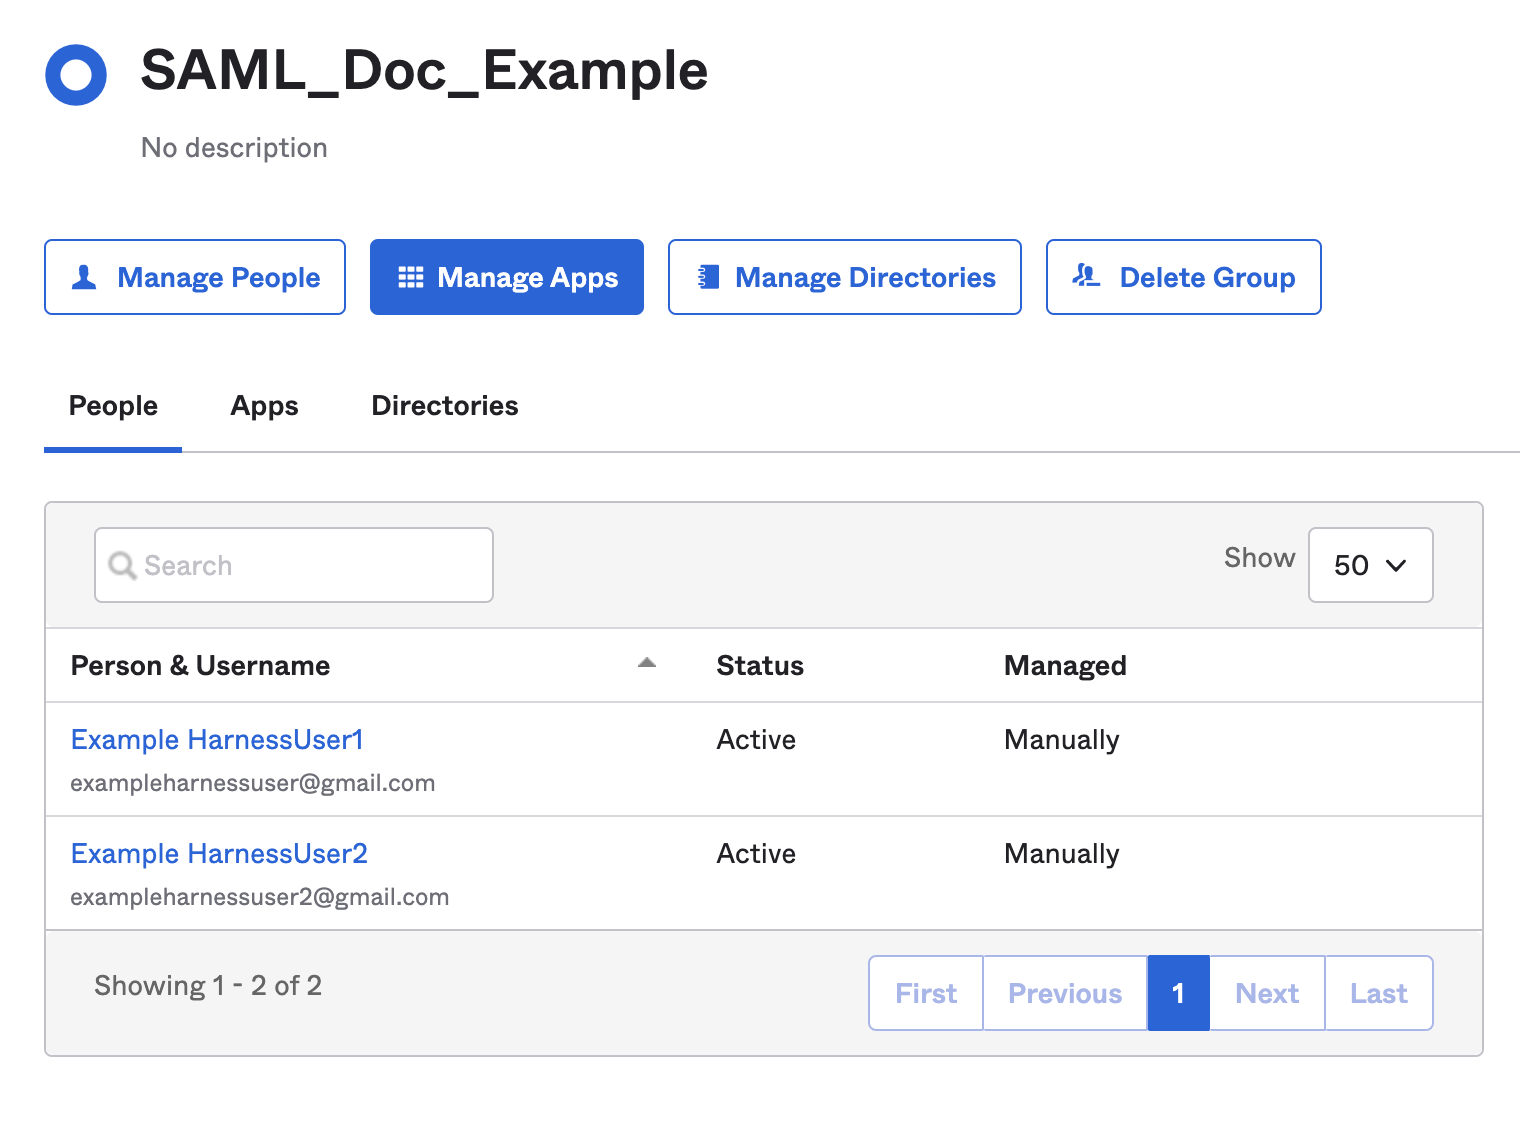Click the sort arrow beside Person & Username
The image size is (1520, 1121).
click(647, 663)
